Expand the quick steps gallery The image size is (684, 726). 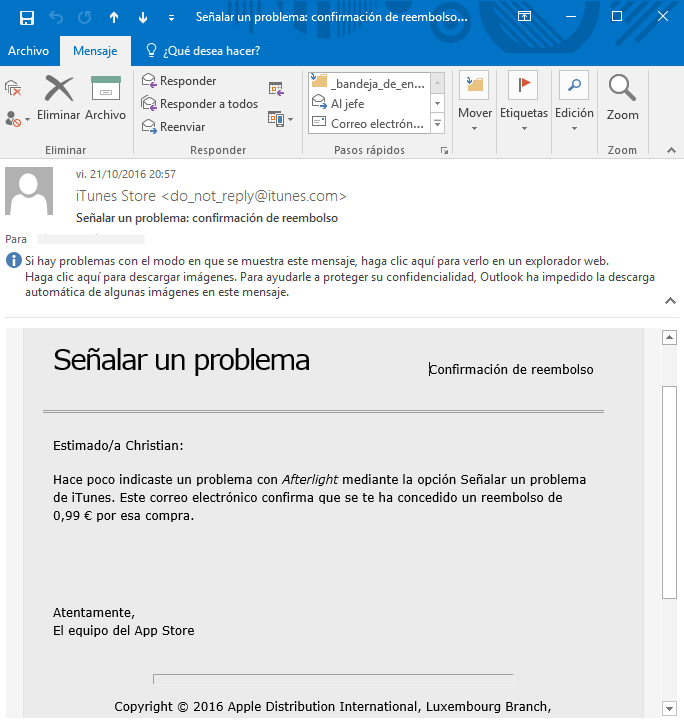pyautogui.click(x=438, y=124)
